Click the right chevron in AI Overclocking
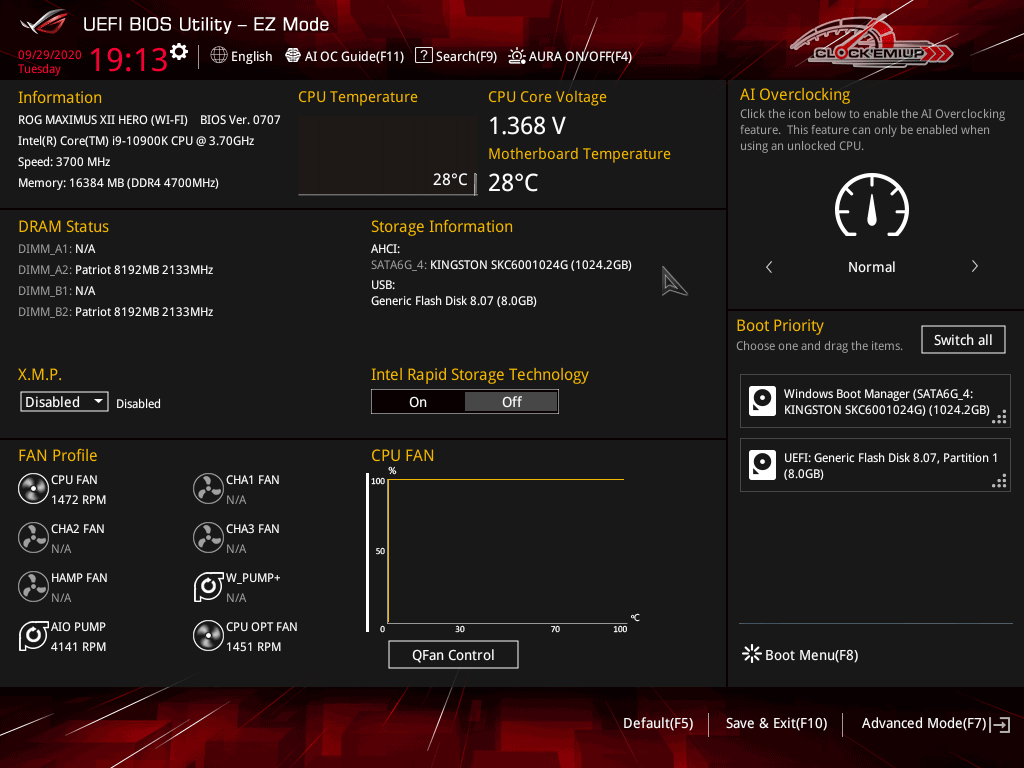The image size is (1024, 768). 974,267
